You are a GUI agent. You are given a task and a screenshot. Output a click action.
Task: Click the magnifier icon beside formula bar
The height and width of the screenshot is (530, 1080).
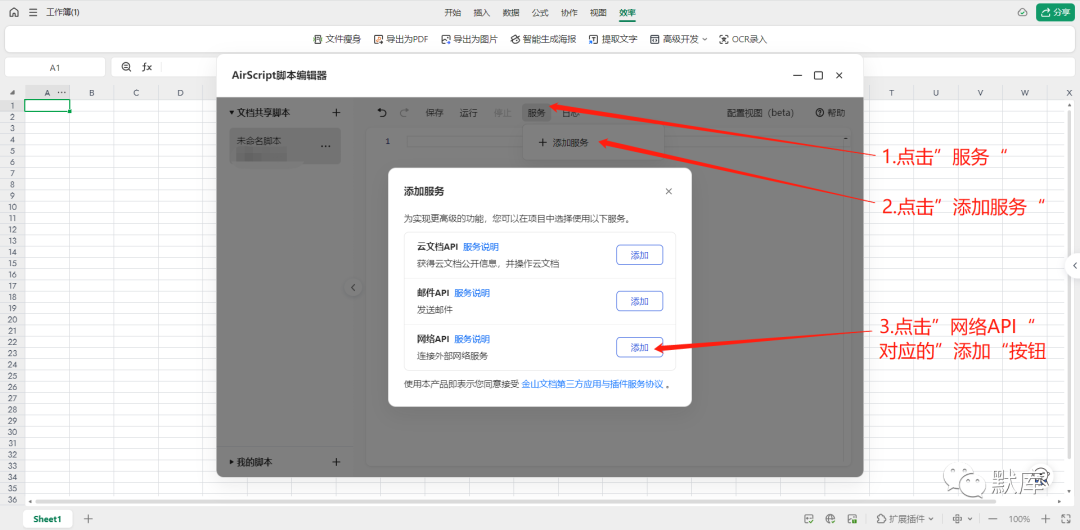point(126,67)
